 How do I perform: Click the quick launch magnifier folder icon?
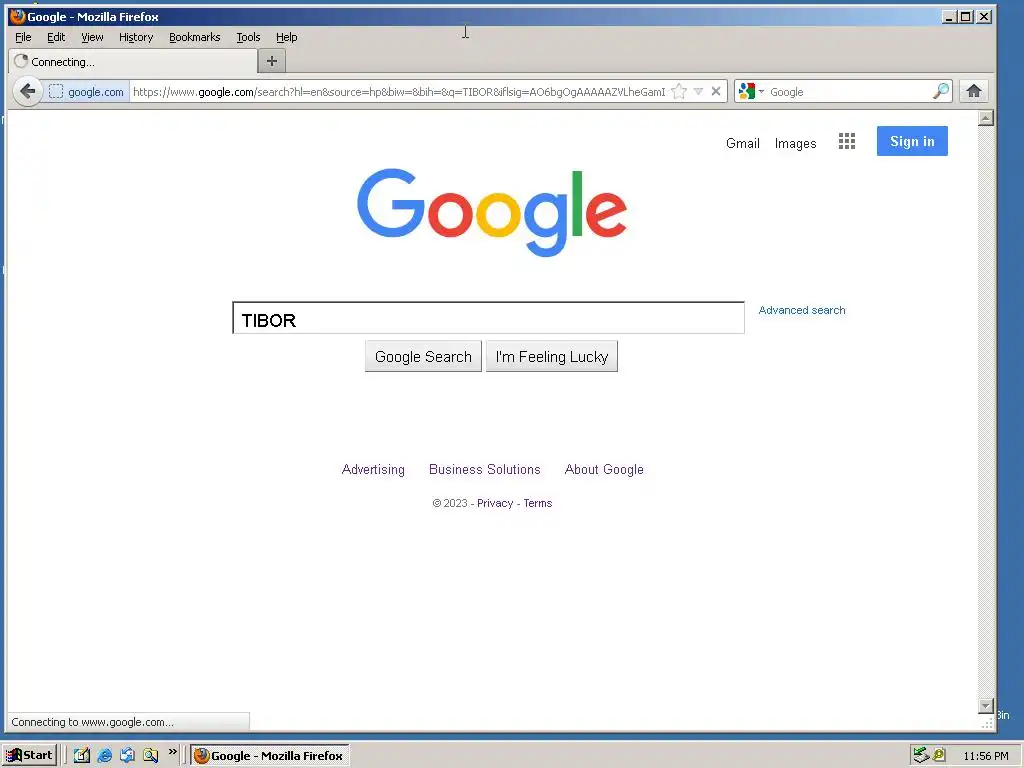pyautogui.click(x=150, y=756)
